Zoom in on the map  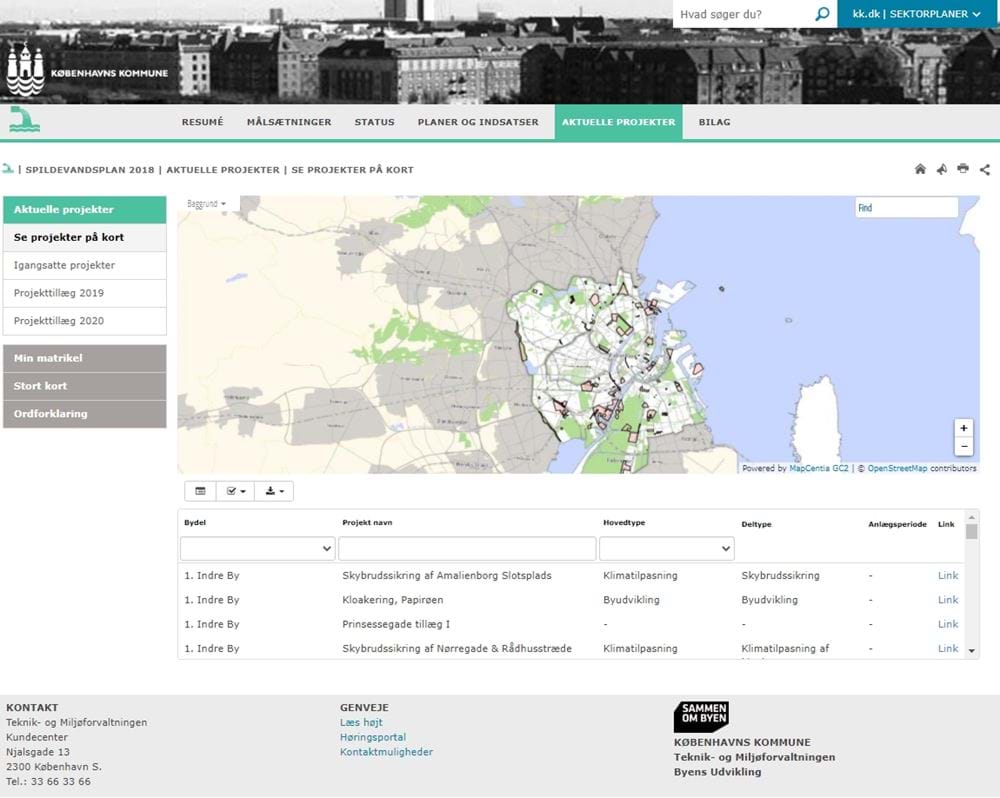pos(963,427)
